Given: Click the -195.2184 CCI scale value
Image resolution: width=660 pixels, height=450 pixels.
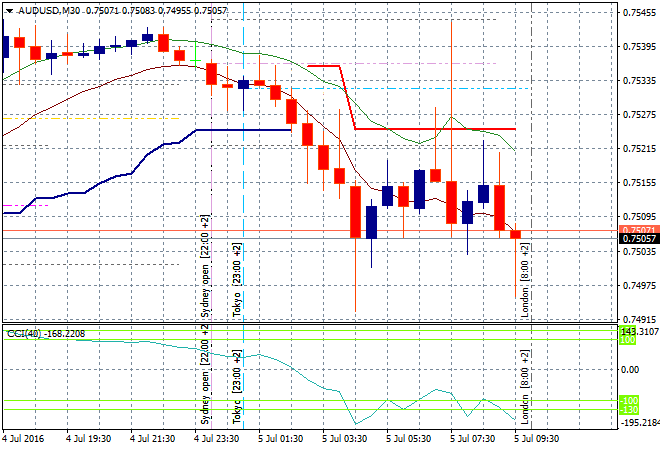Looking at the screenshot, I should (x=639, y=423).
